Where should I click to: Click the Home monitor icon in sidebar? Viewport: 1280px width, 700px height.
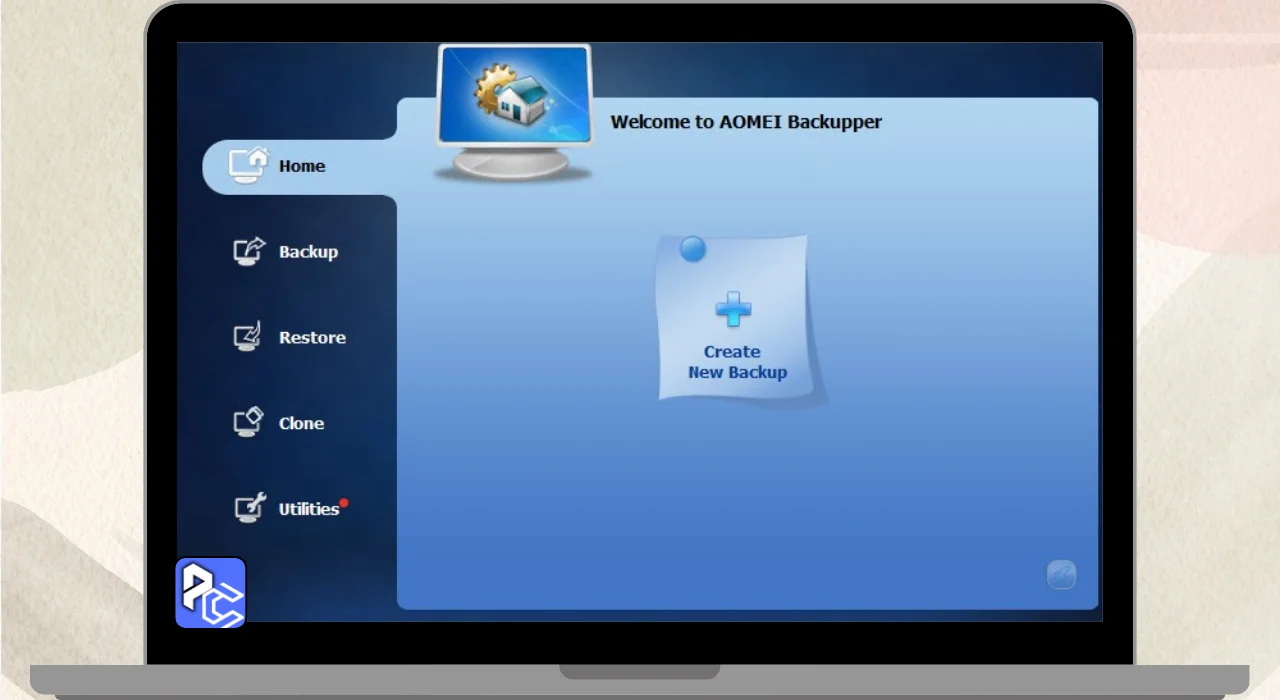[249, 165]
